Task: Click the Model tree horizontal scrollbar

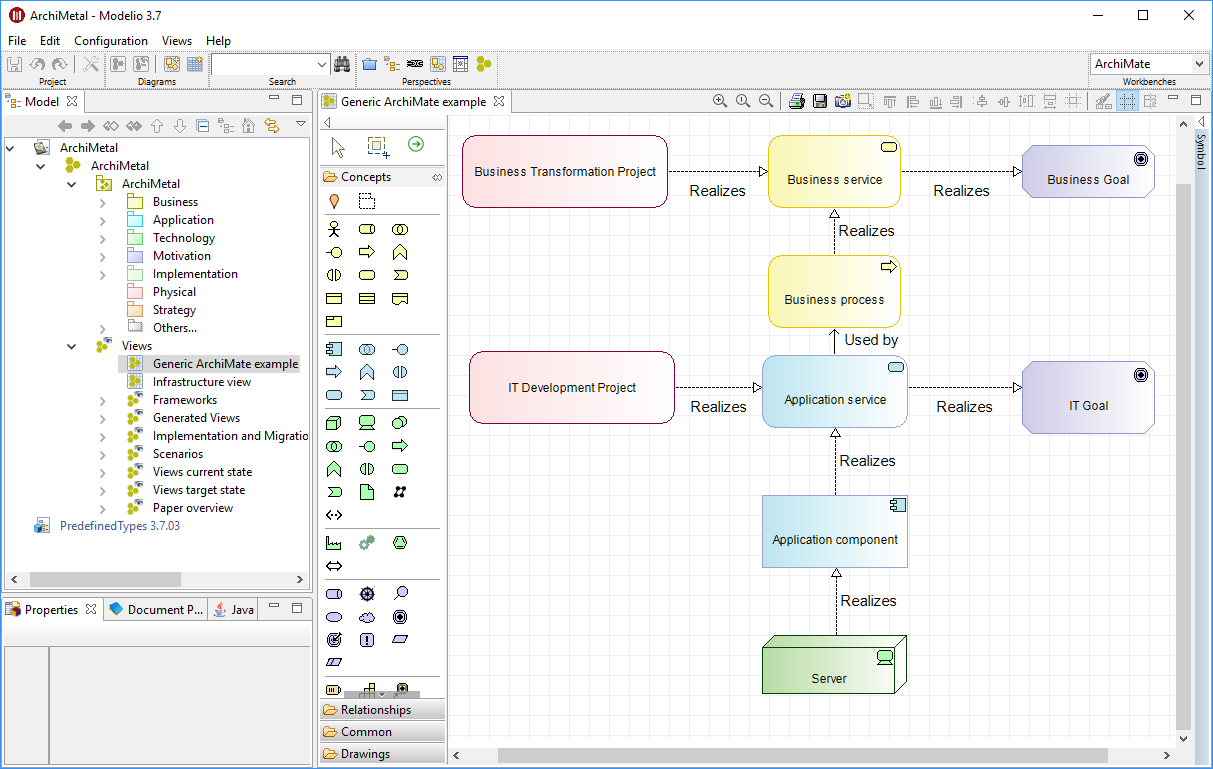Action: click(x=105, y=579)
